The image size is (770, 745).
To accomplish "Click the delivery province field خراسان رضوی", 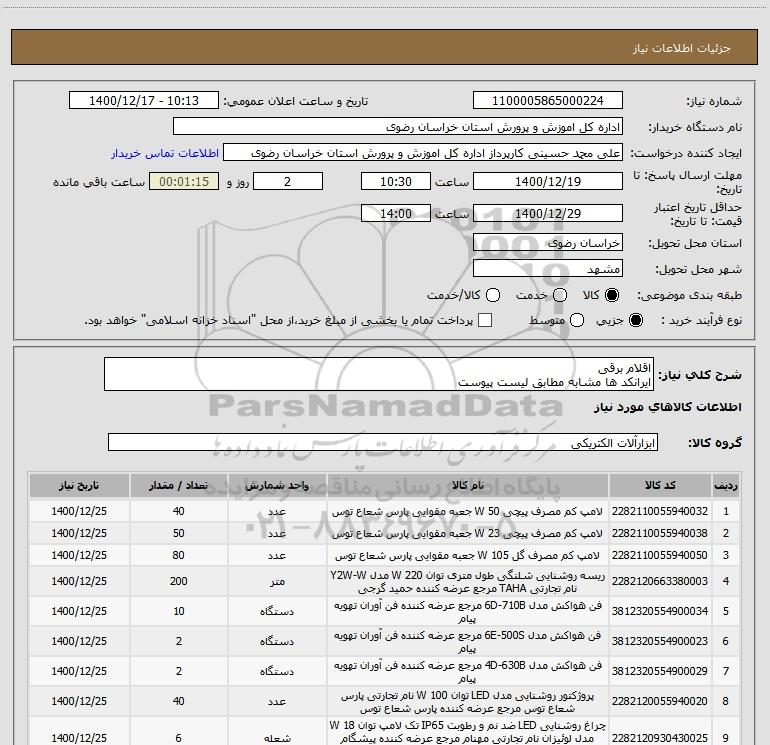I will (x=548, y=243).
